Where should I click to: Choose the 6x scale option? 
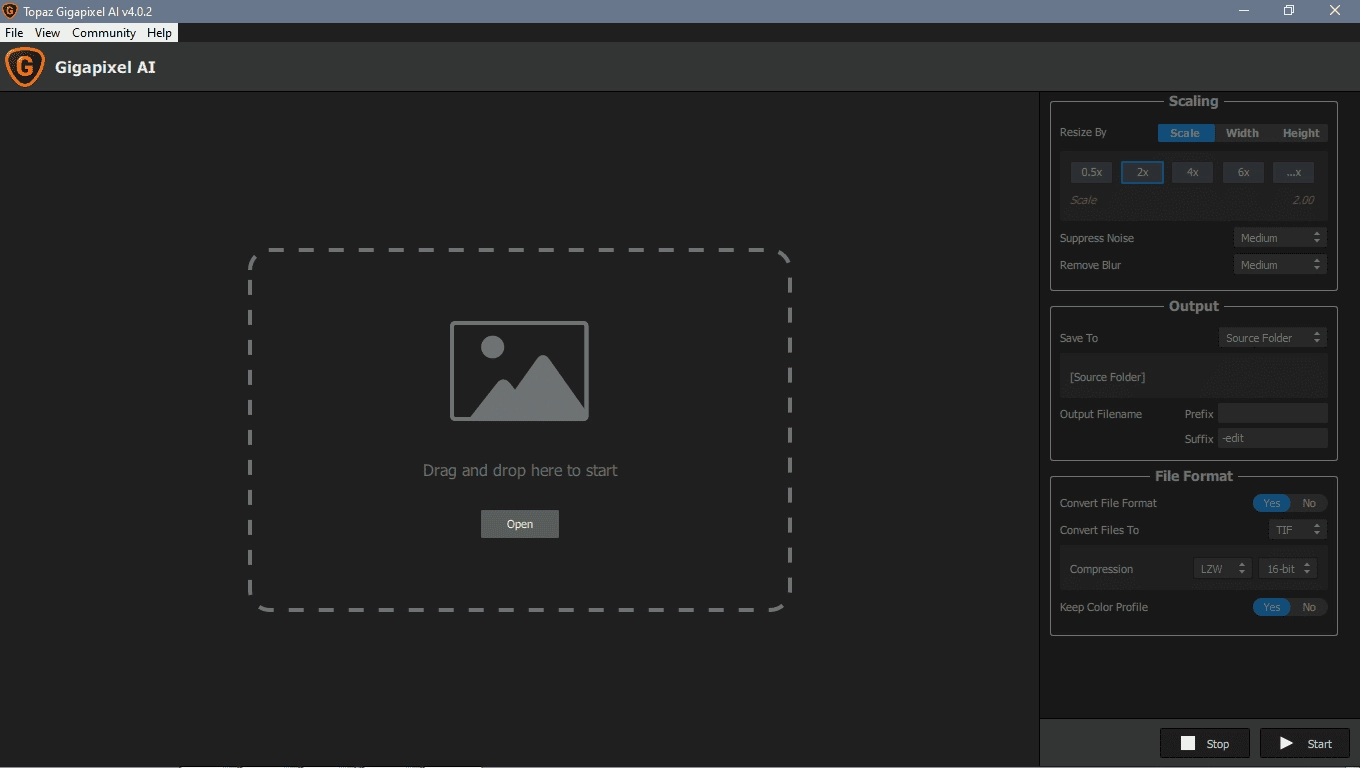pyautogui.click(x=1243, y=172)
